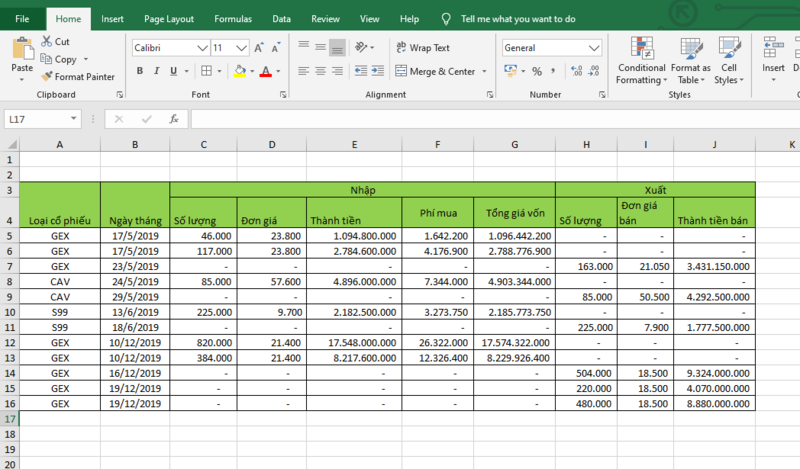Toggle Wrap Text for the cell
This screenshot has width=800, height=469.
423,47
